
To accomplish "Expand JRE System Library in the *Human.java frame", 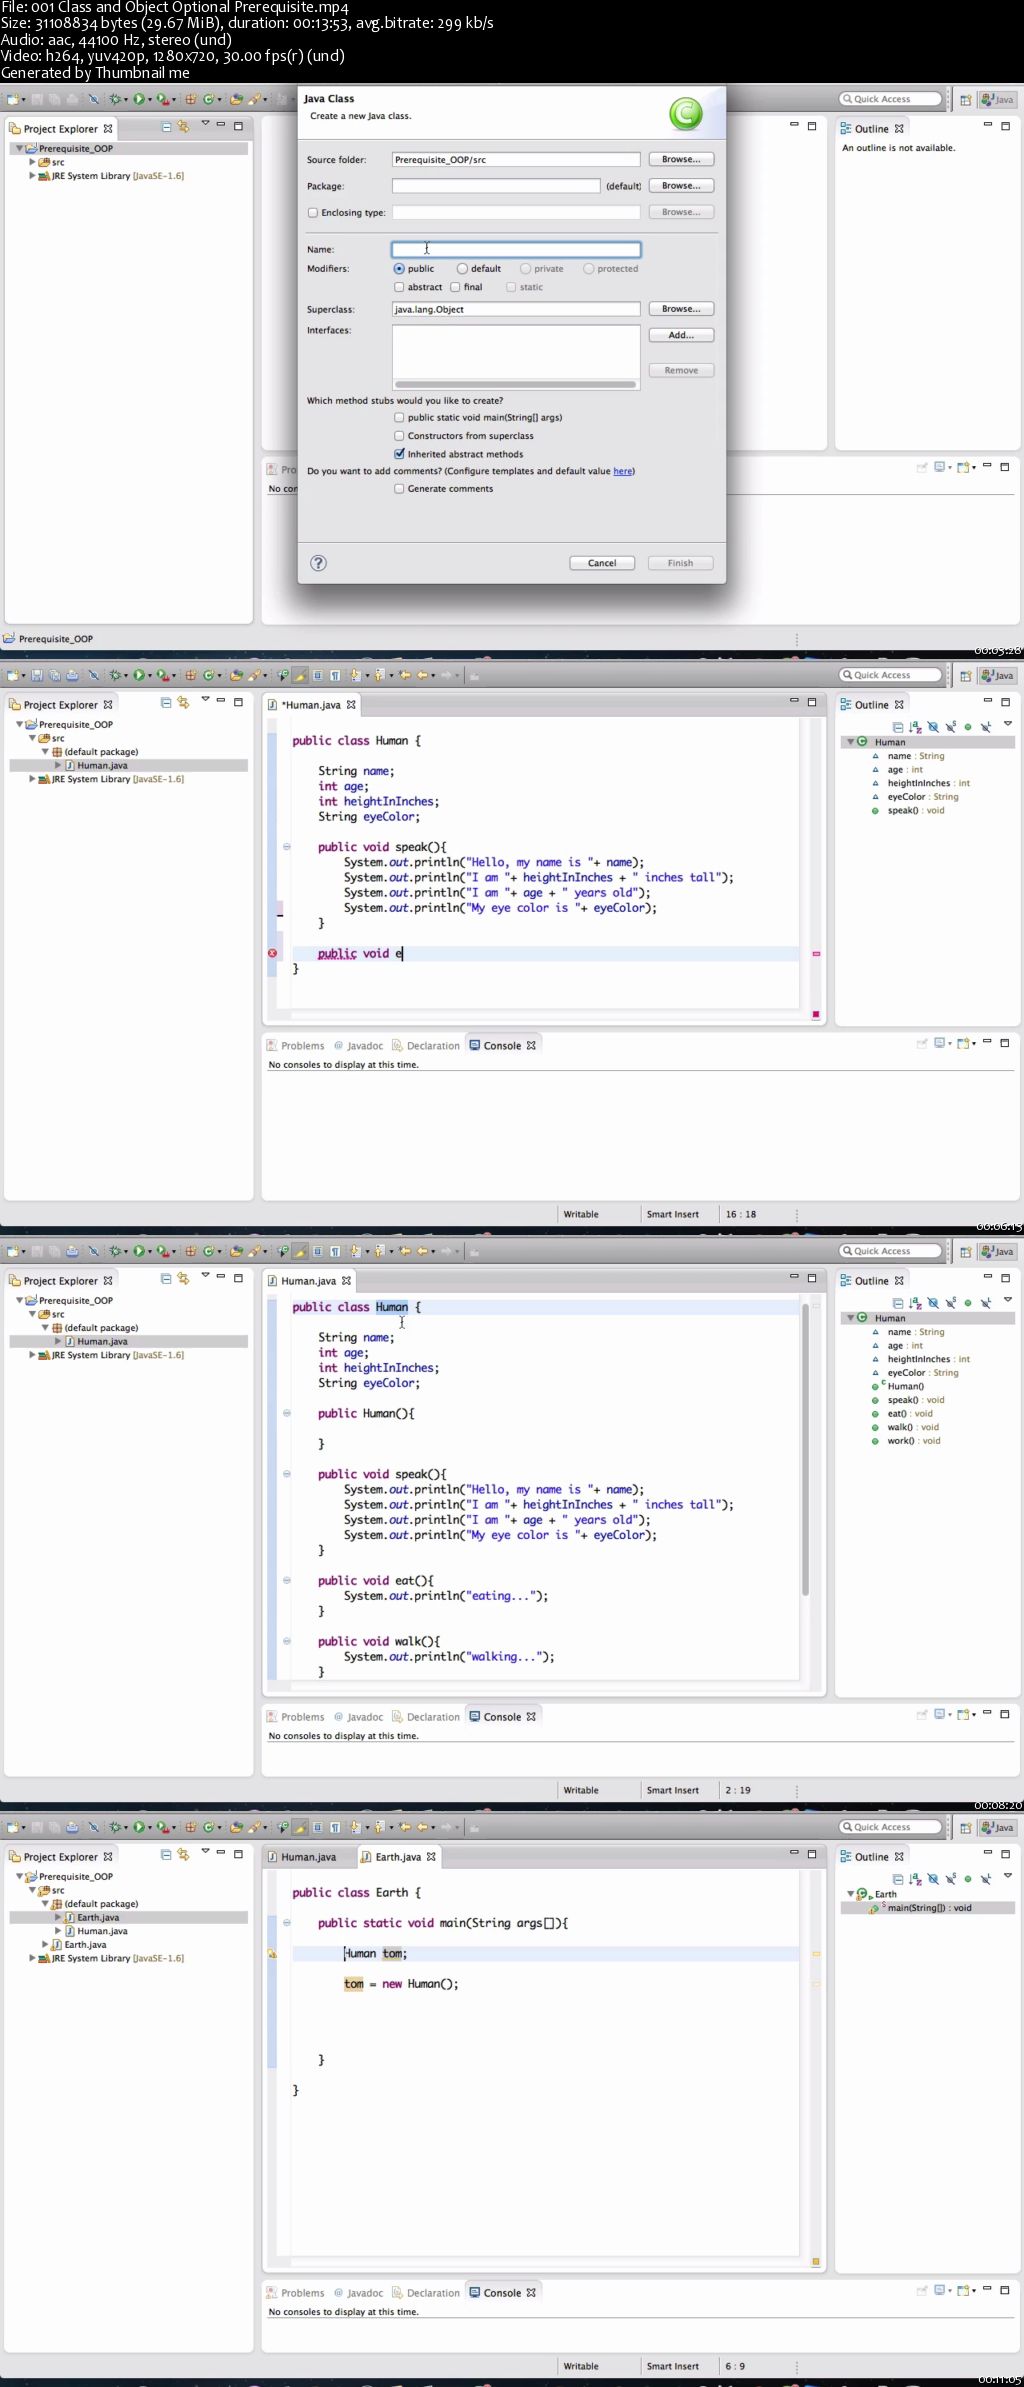I will 32,779.
